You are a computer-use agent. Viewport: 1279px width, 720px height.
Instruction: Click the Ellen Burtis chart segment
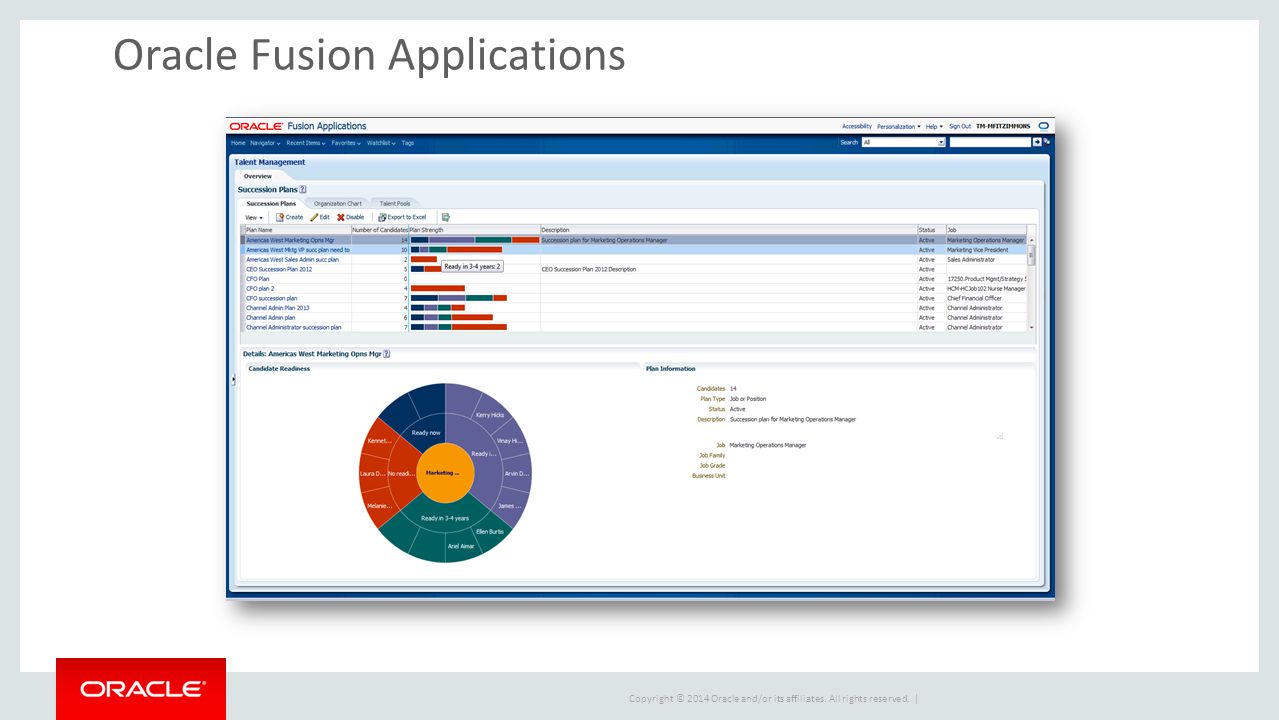(x=489, y=531)
